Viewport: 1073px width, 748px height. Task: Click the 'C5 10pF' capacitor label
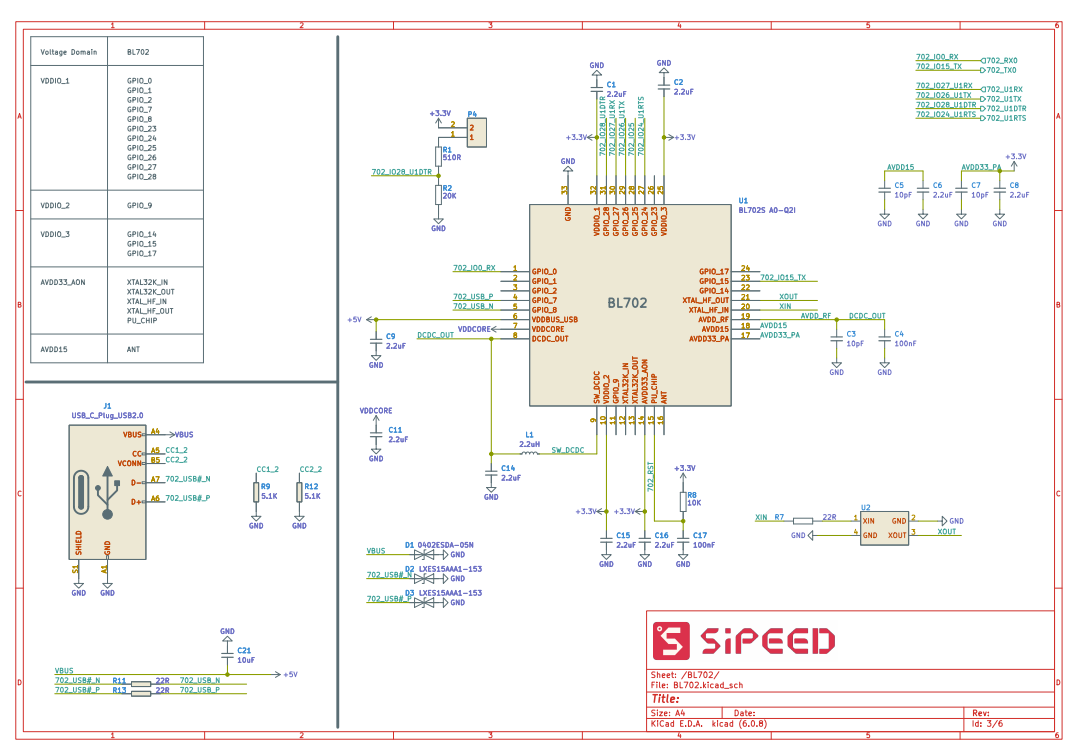(x=903, y=190)
